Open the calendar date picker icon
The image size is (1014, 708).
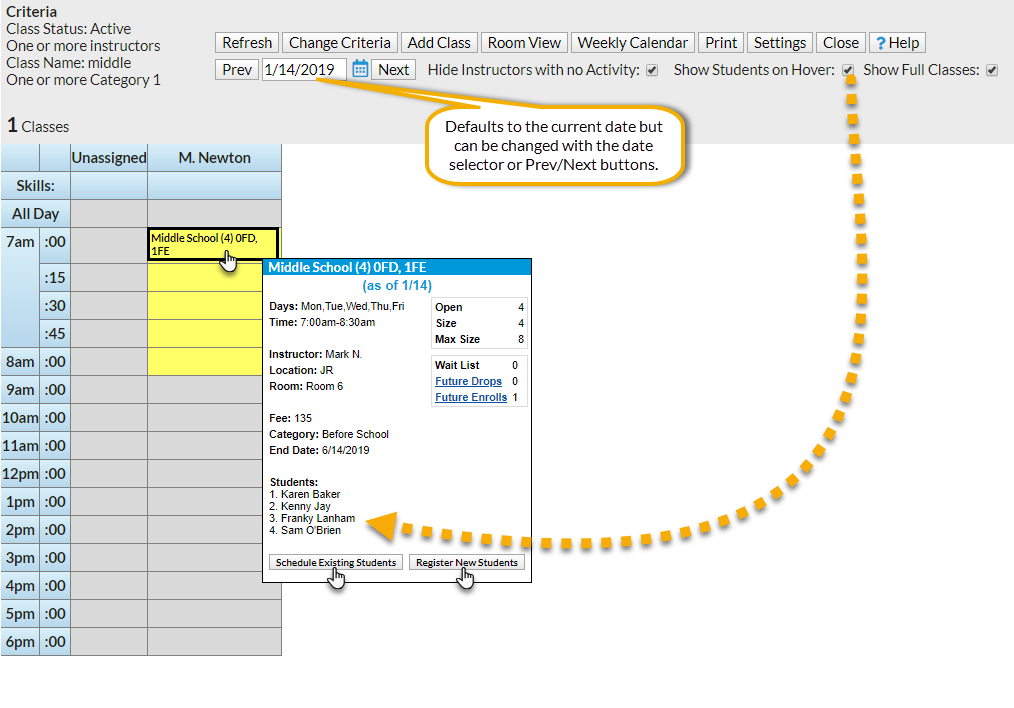[360, 69]
